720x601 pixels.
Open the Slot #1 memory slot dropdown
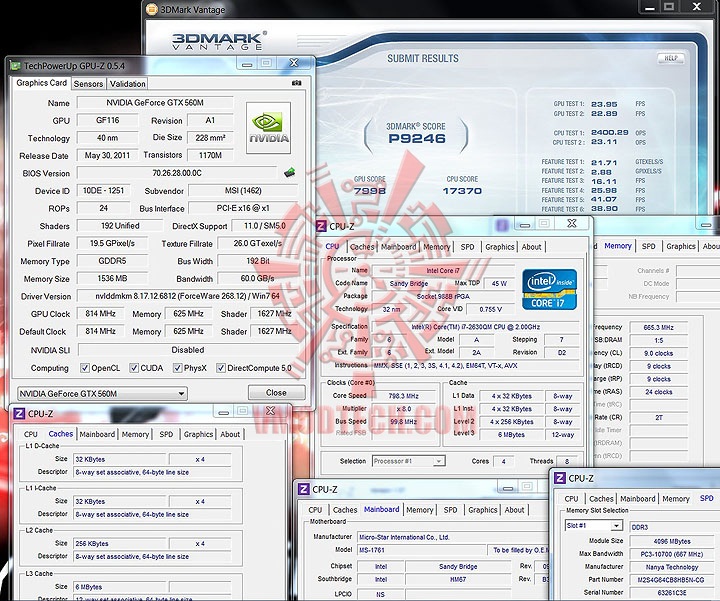click(x=594, y=526)
